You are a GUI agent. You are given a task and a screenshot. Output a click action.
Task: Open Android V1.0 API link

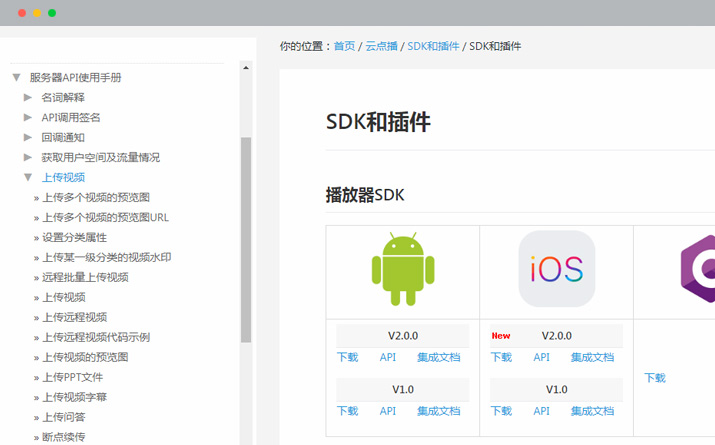pyautogui.click(x=388, y=411)
